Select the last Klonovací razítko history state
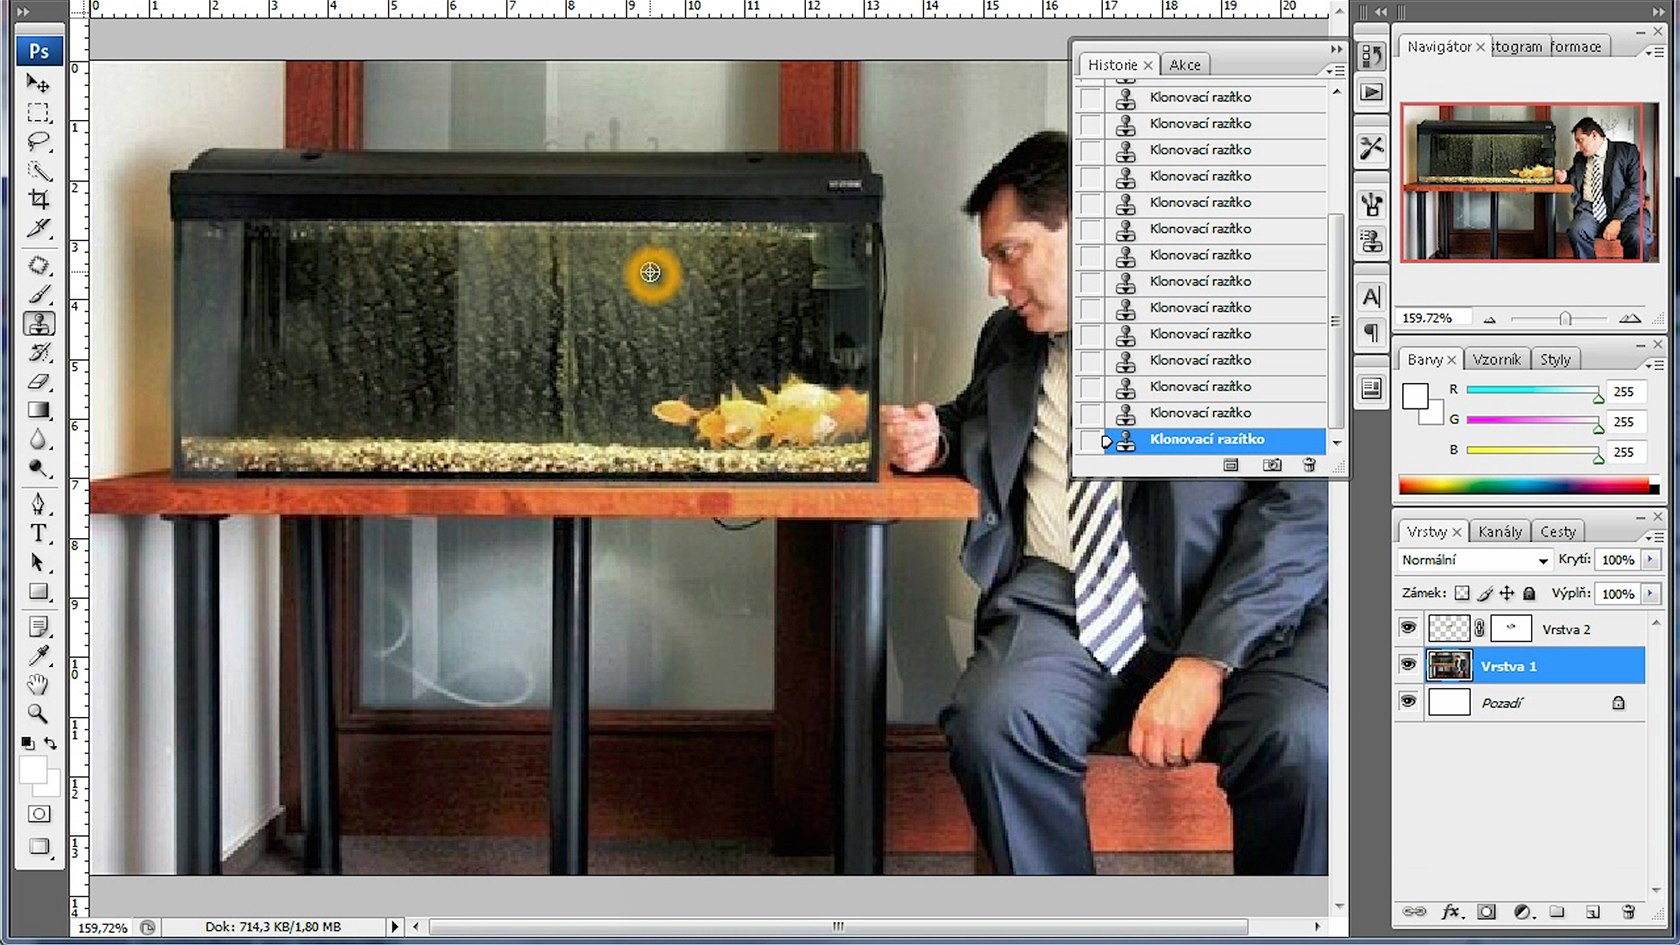Image resolution: width=1680 pixels, height=945 pixels. click(x=1207, y=439)
